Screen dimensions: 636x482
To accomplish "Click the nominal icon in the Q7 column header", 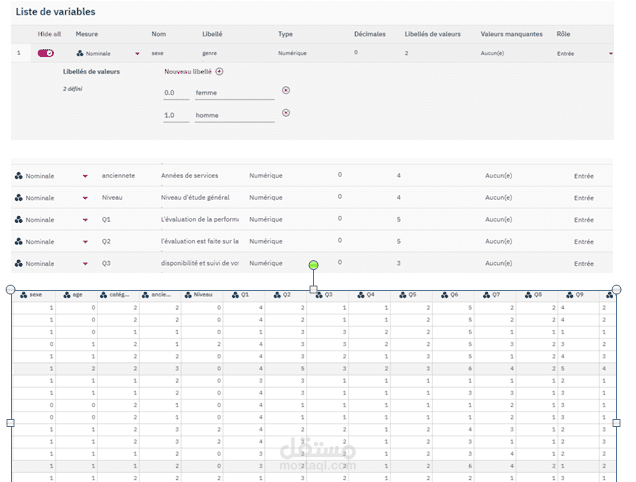I will 486,295.
